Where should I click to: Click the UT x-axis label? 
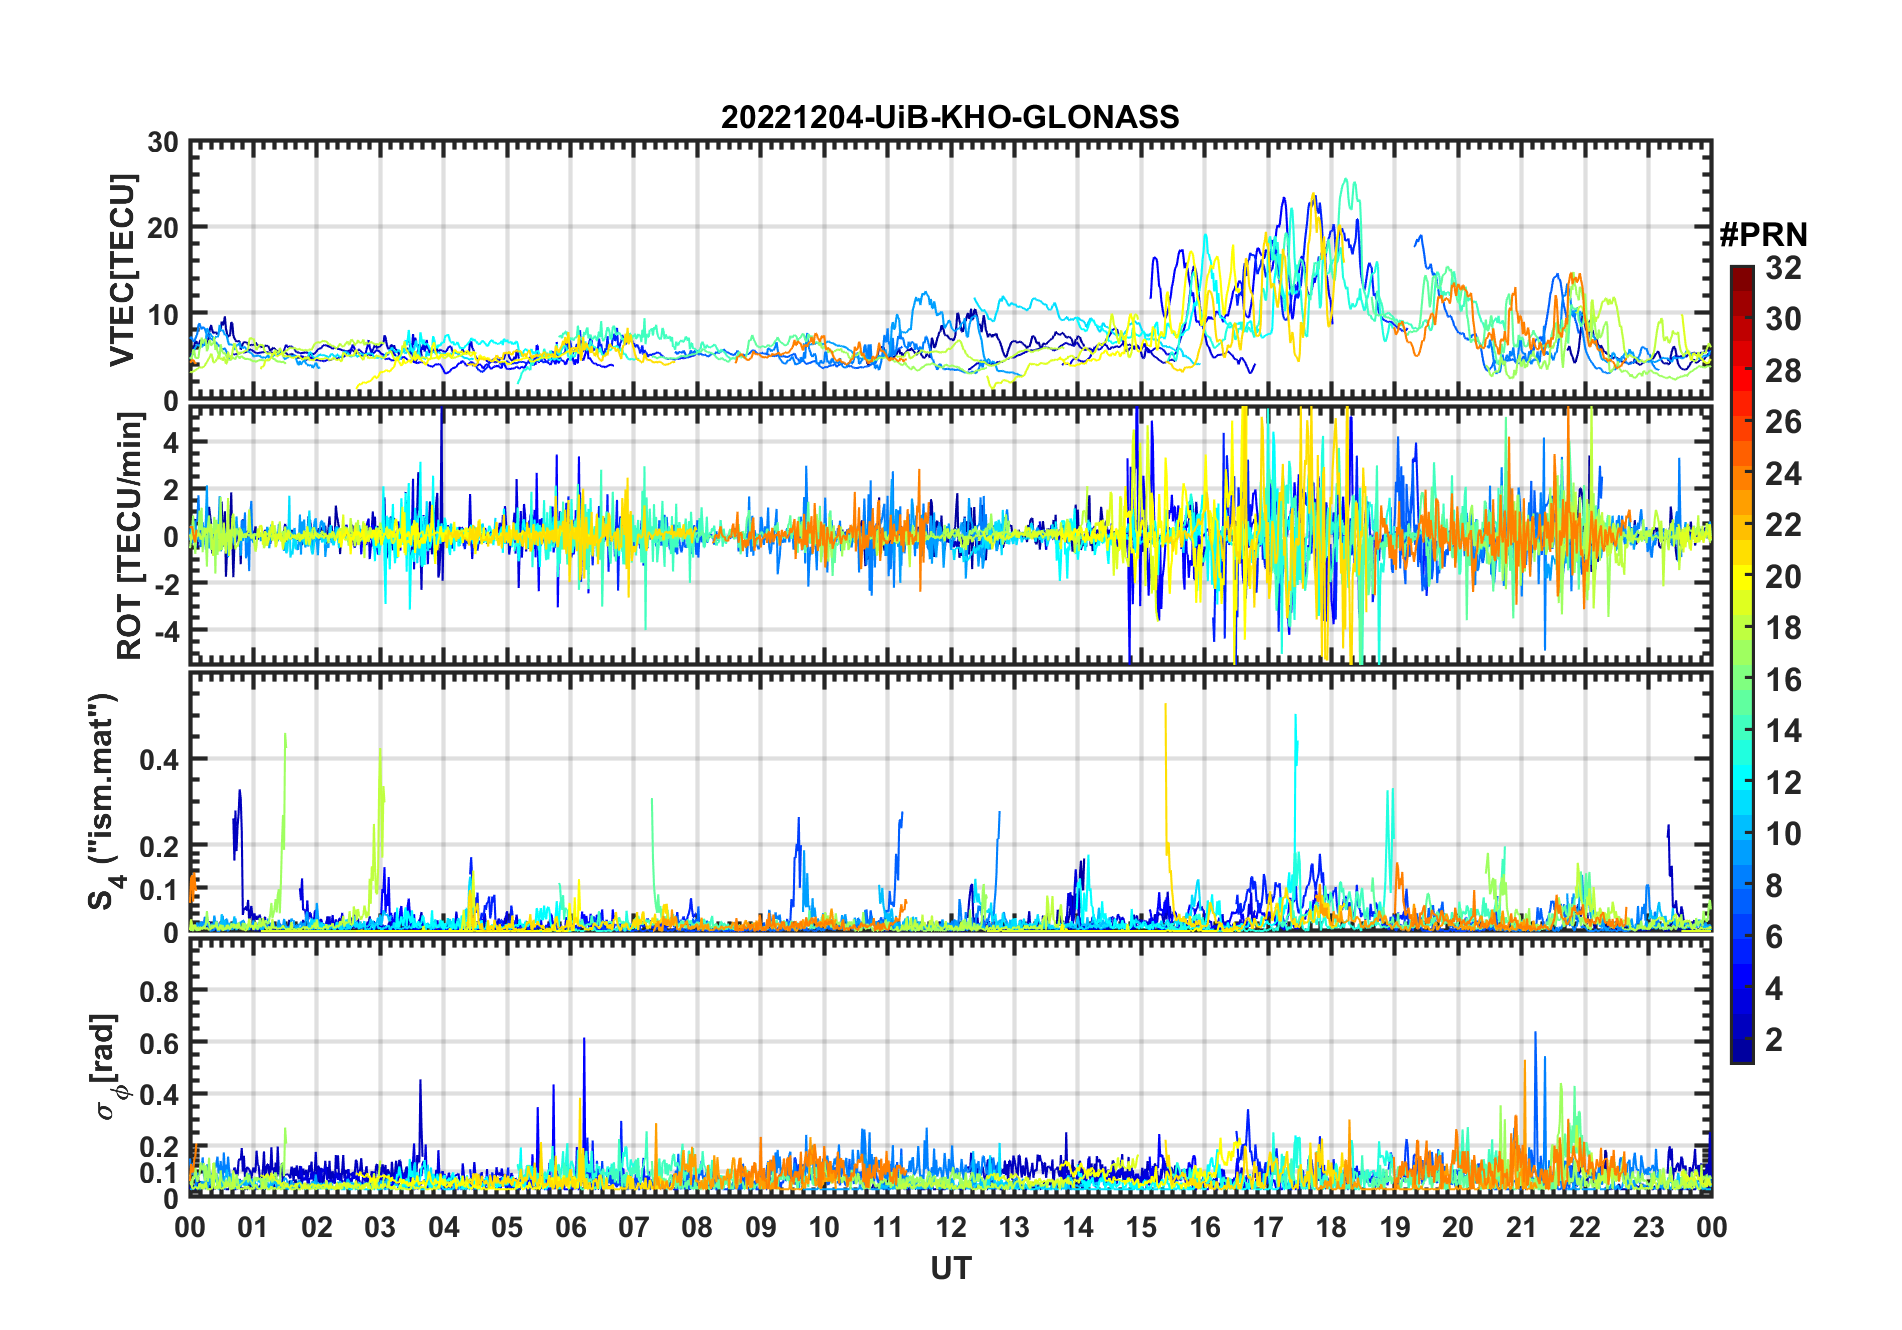point(951,1269)
